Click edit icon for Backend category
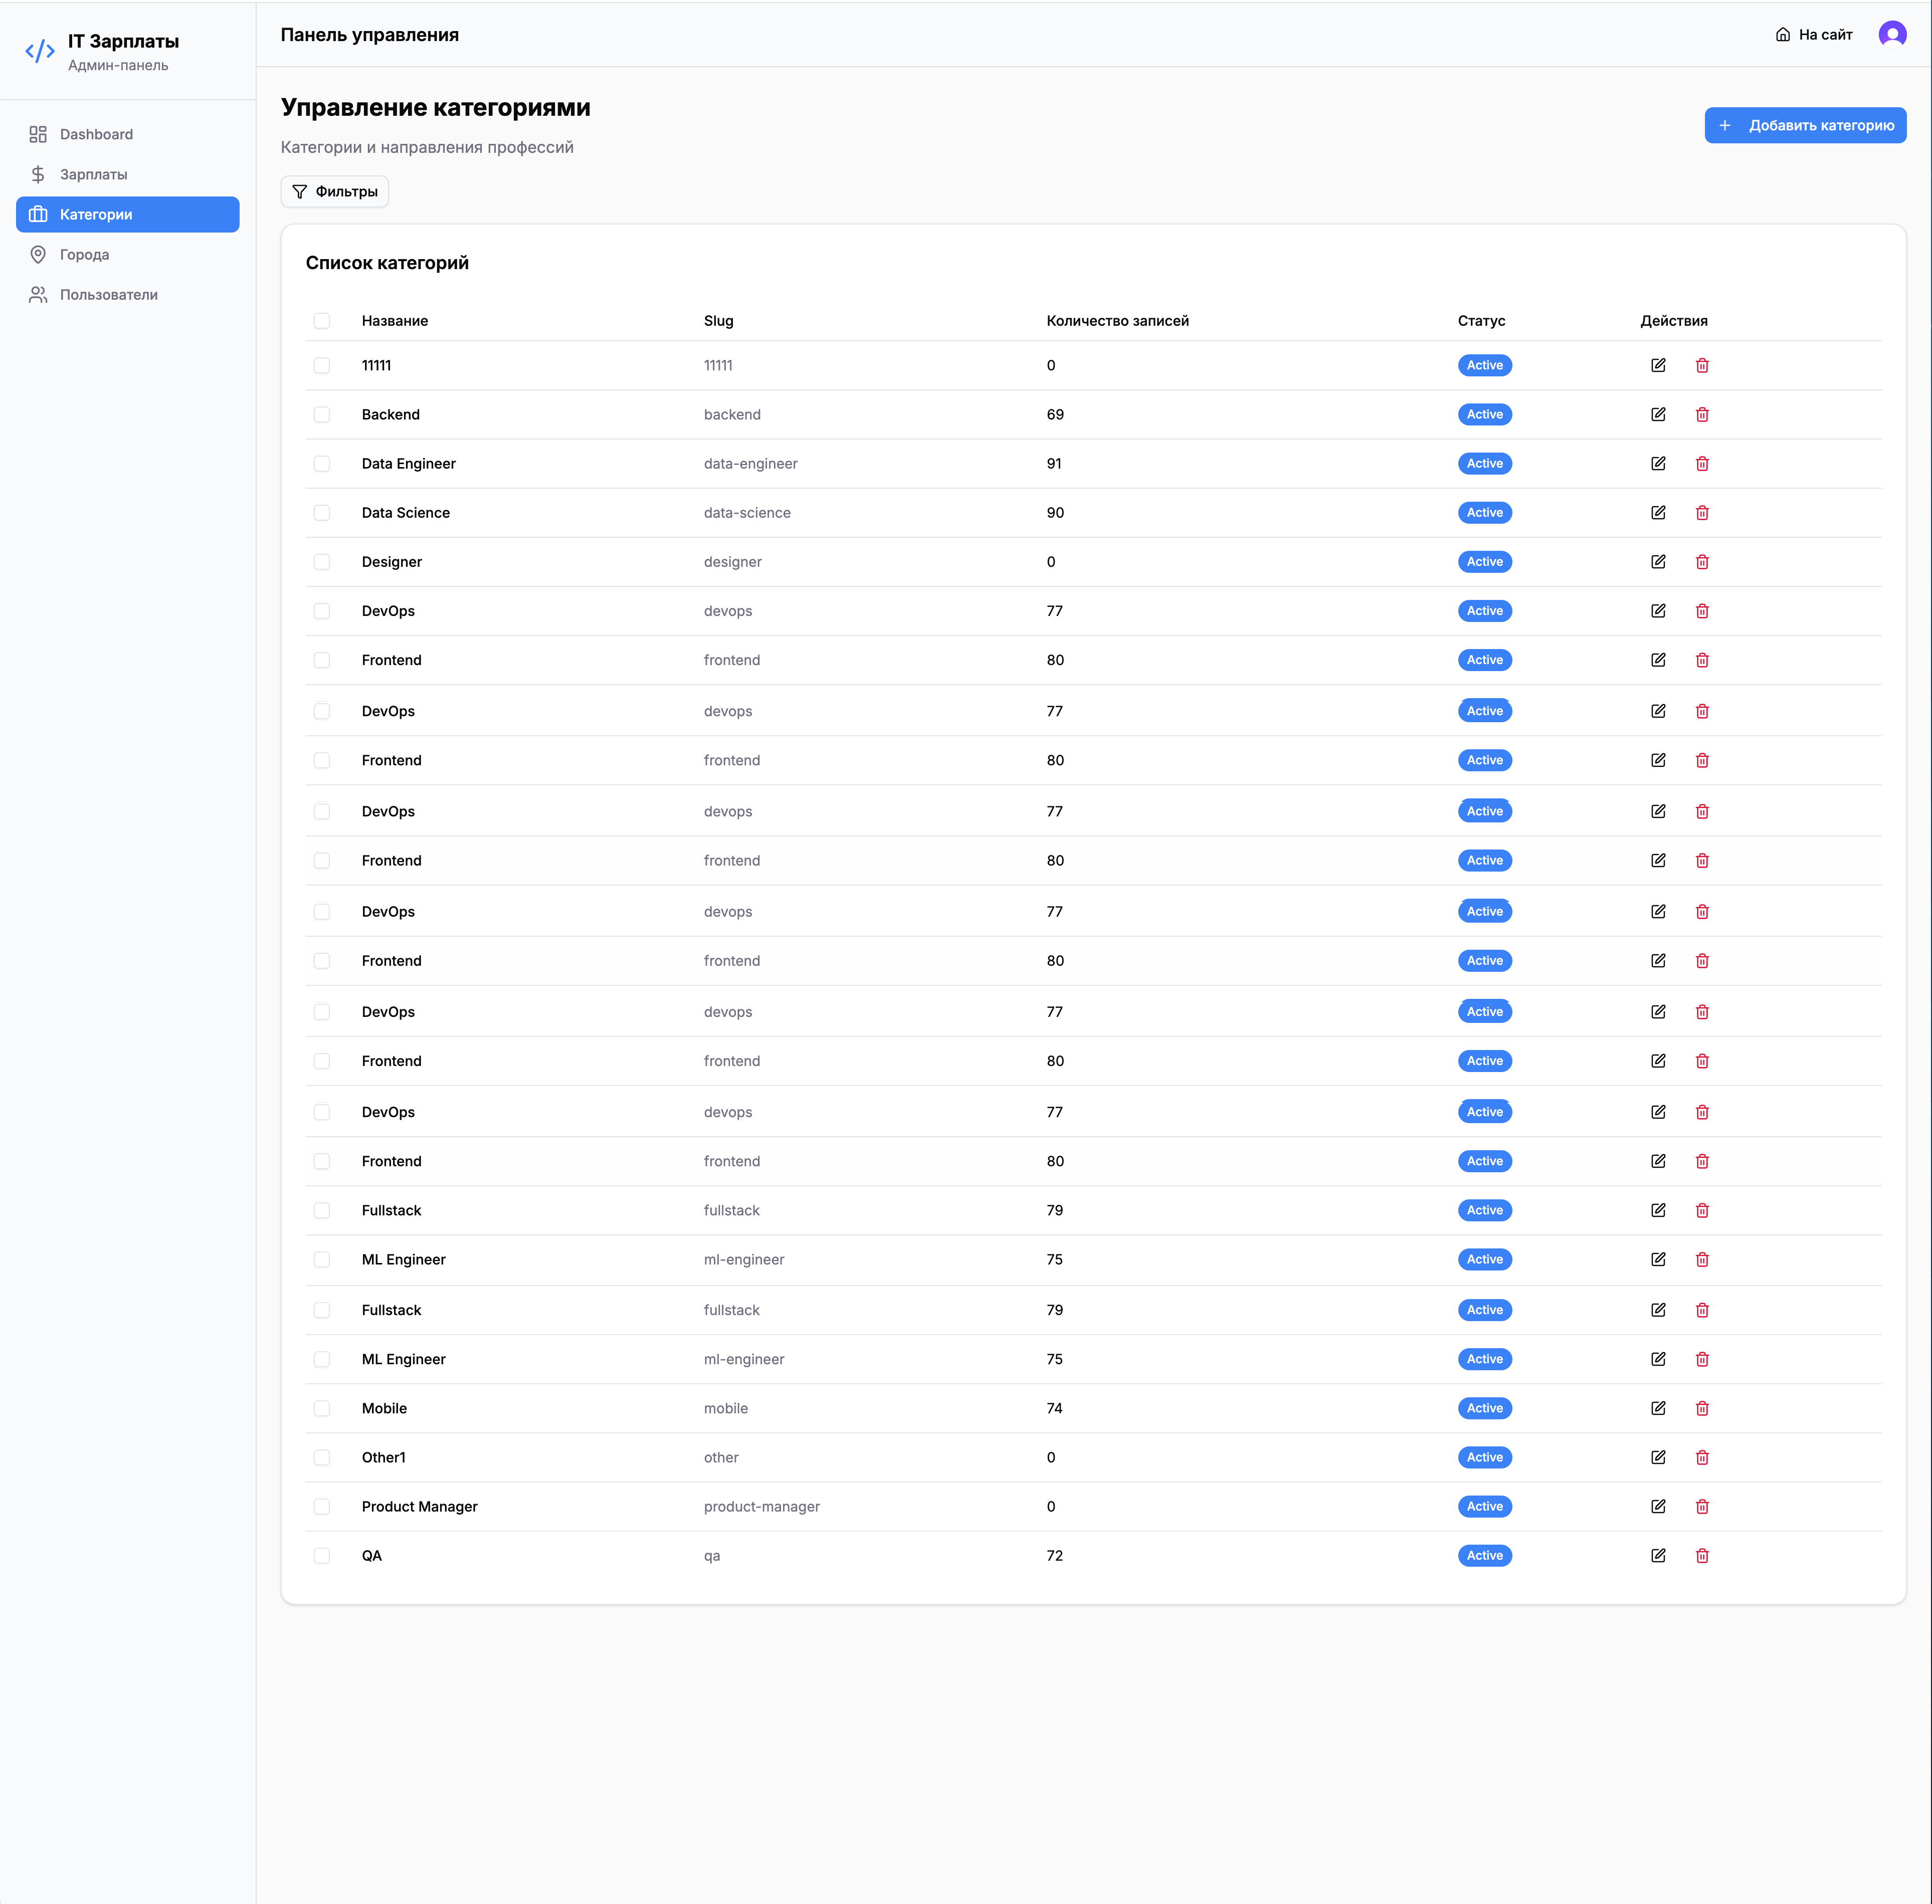 (1657, 414)
